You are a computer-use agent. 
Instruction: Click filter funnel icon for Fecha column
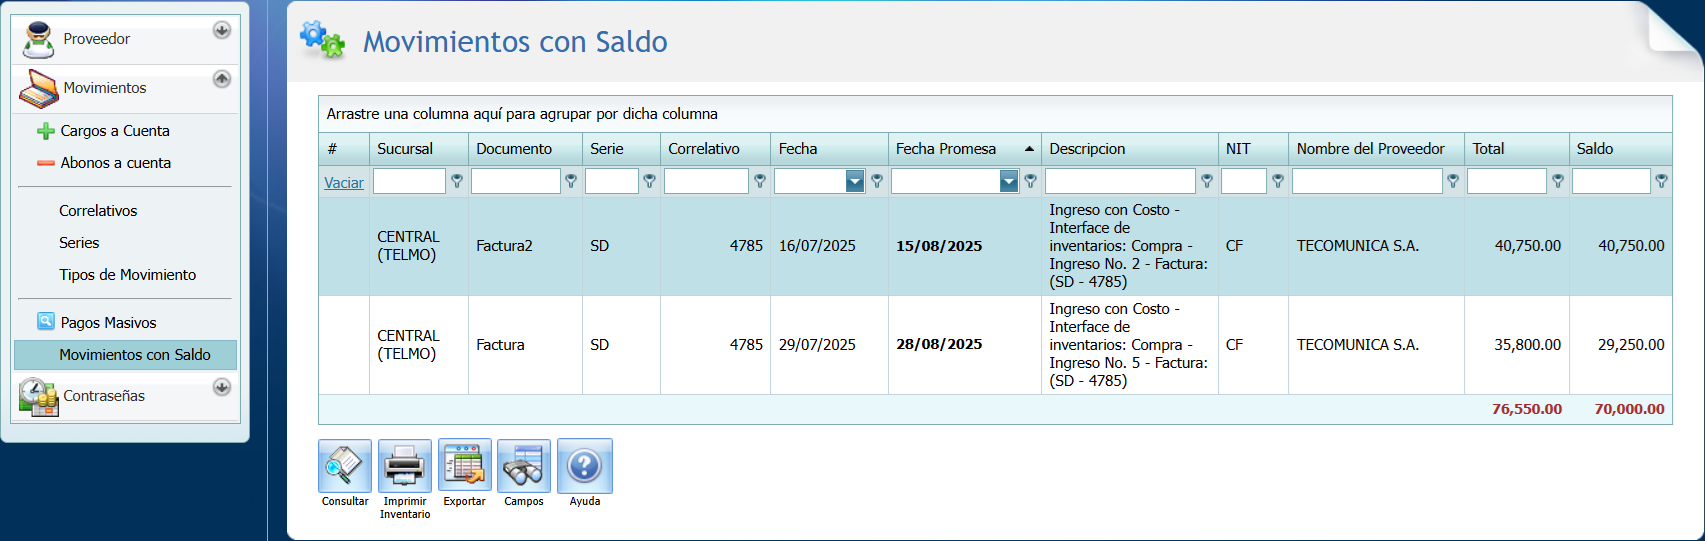877,181
